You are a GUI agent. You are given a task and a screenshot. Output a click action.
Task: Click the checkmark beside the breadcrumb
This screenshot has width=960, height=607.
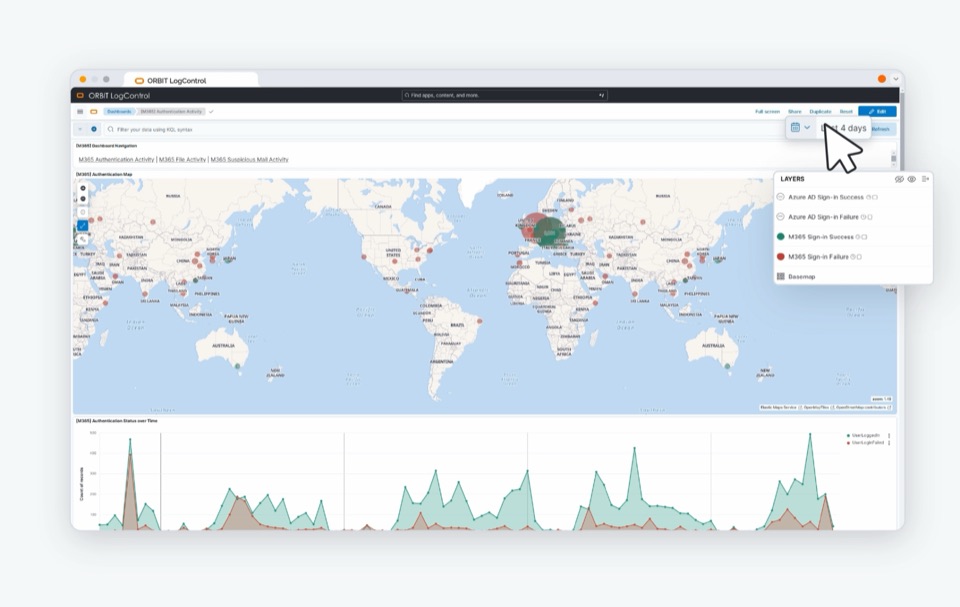click(x=211, y=111)
